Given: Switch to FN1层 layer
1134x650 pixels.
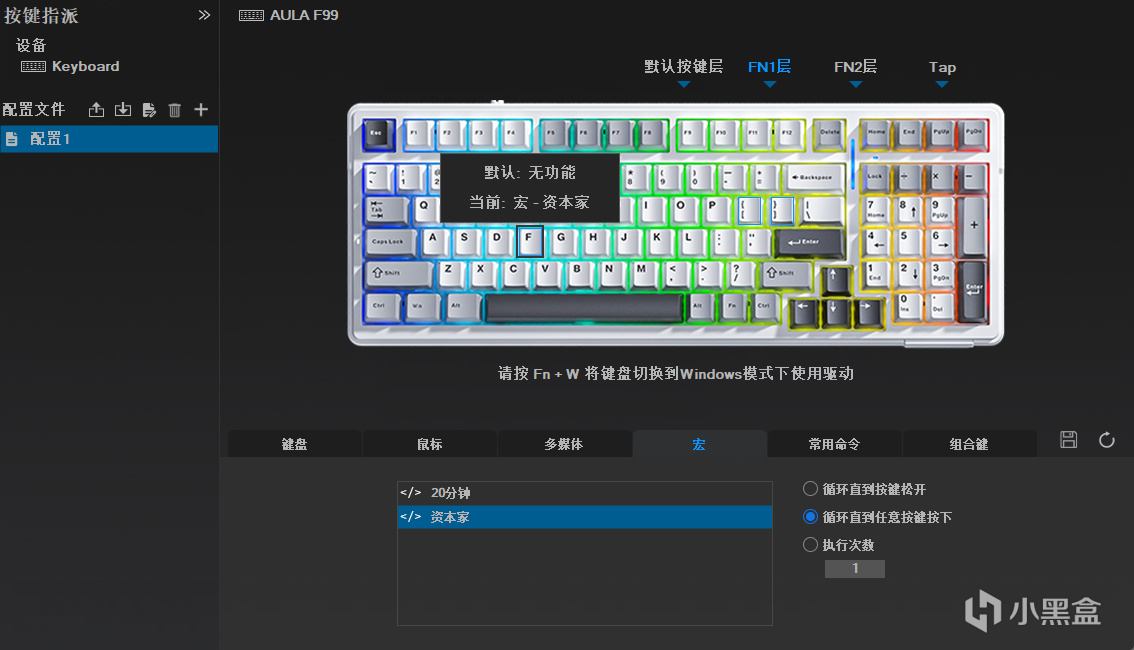Looking at the screenshot, I should pyautogui.click(x=770, y=67).
